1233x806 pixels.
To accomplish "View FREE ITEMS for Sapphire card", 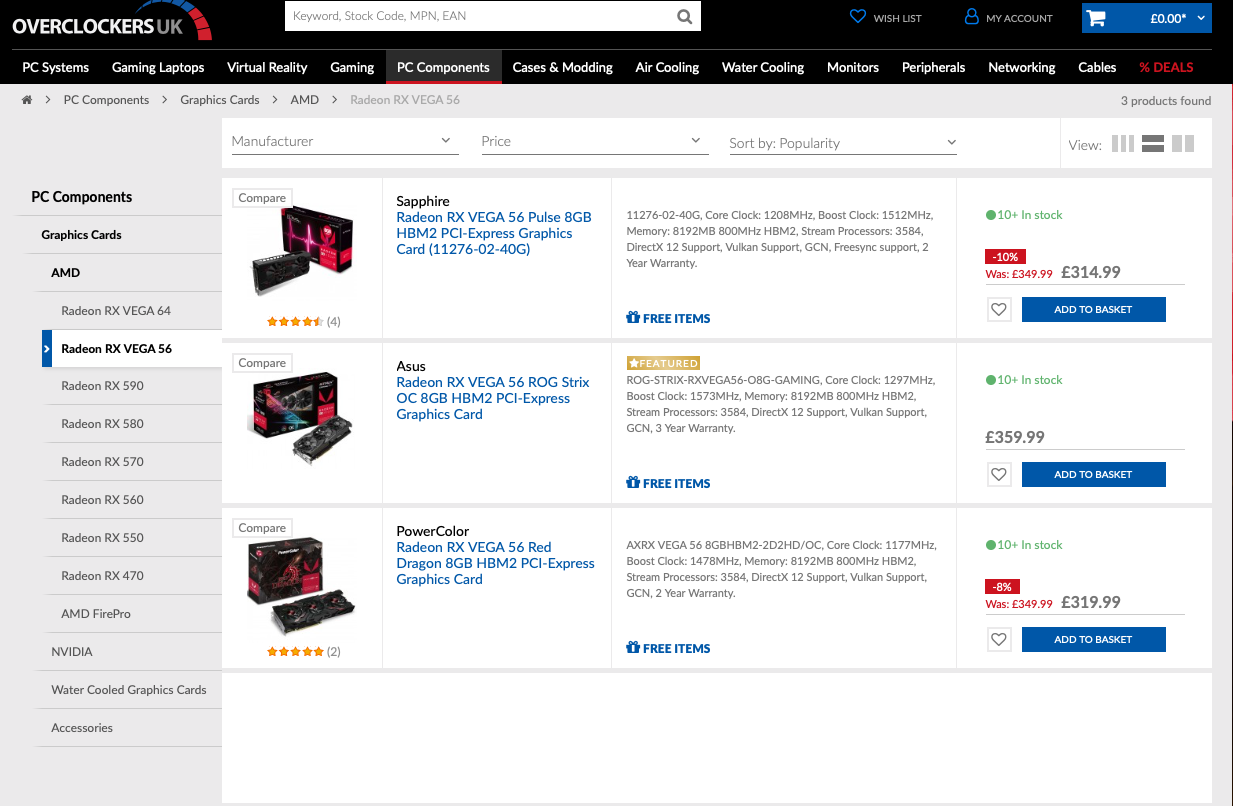I will pos(668,318).
